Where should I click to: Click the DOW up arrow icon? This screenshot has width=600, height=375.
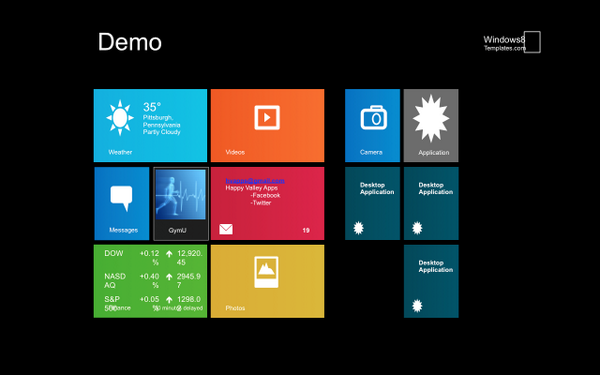click(x=169, y=253)
